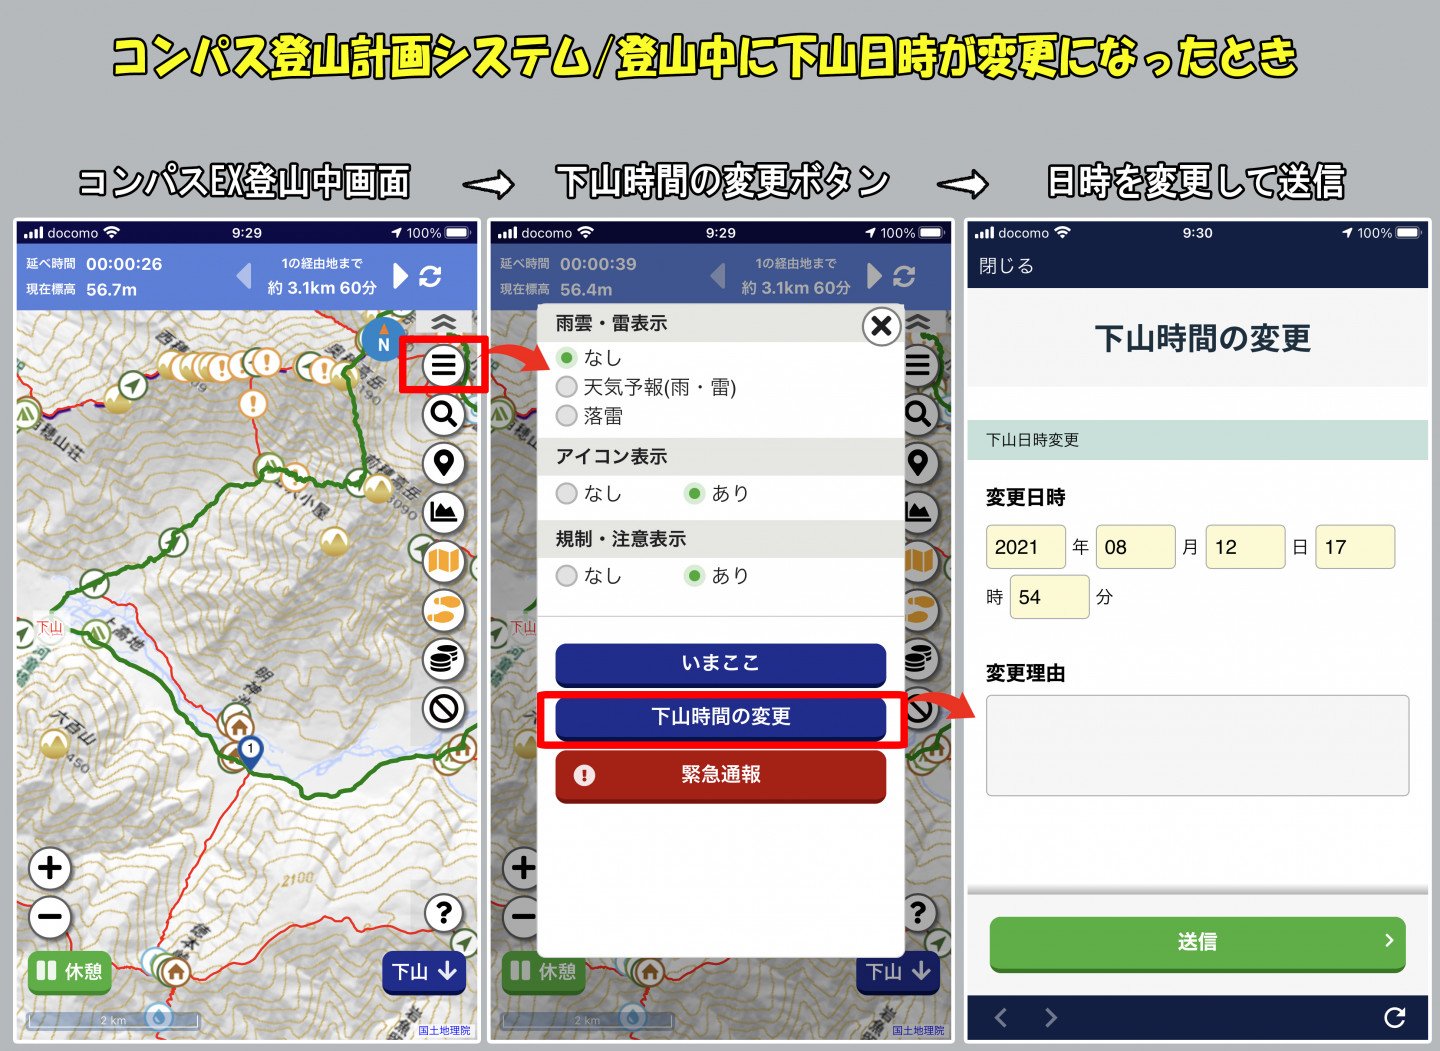Viewport: 1440px width, 1051px height.
Task: Focus the hour field showing 17
Action: coord(1355,547)
